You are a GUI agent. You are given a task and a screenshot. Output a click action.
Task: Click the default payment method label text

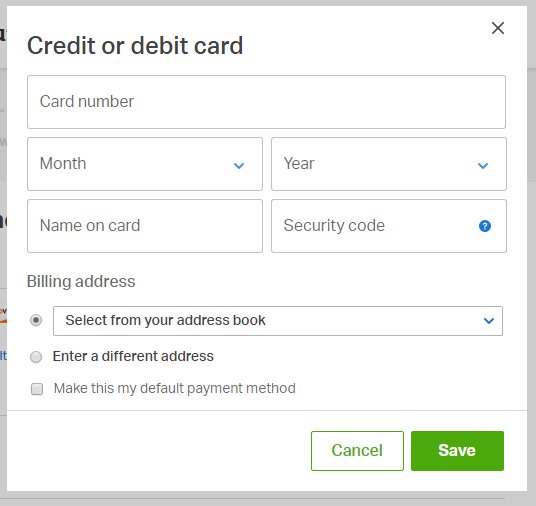pyautogui.click(x=175, y=388)
